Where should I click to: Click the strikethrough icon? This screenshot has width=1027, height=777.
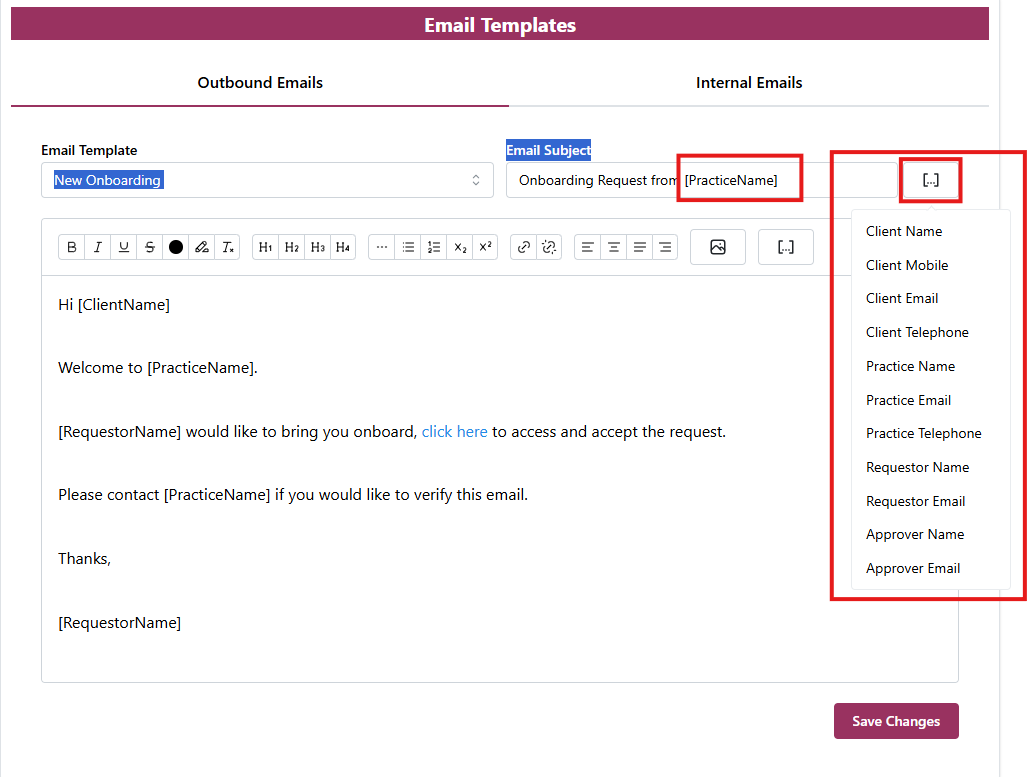150,247
